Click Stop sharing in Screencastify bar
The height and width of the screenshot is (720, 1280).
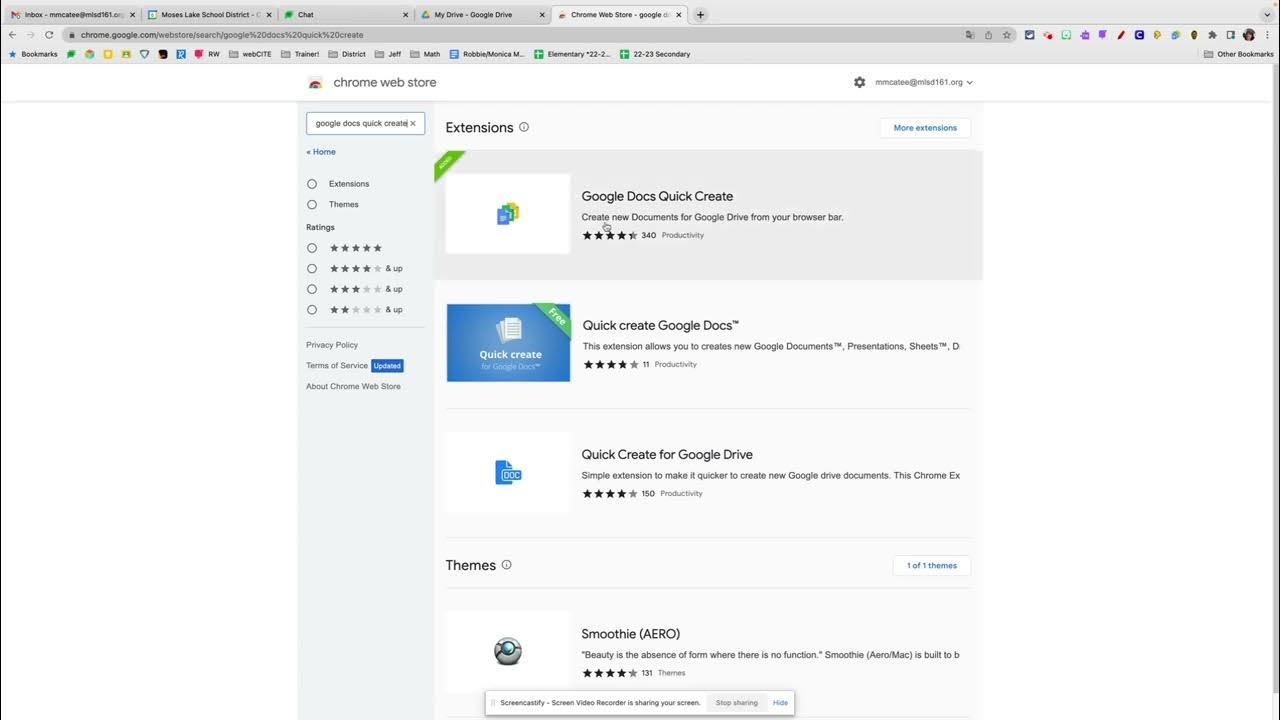737,703
